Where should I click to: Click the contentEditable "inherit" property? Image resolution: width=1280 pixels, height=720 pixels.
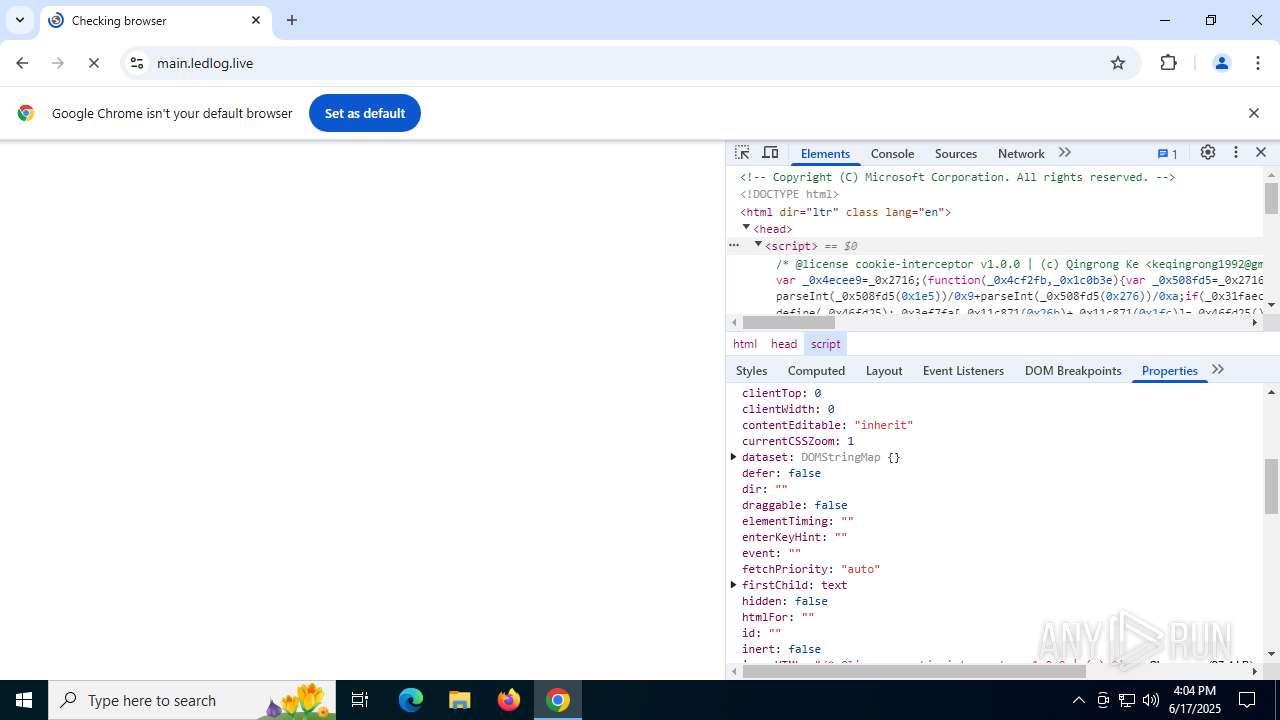tap(827, 425)
